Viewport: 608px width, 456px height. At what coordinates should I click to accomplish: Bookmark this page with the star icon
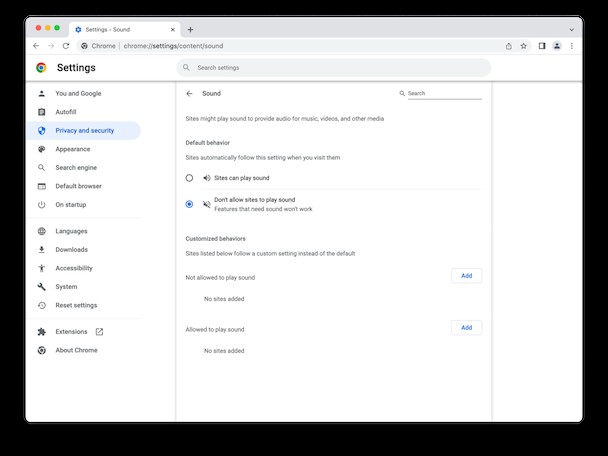click(523, 46)
